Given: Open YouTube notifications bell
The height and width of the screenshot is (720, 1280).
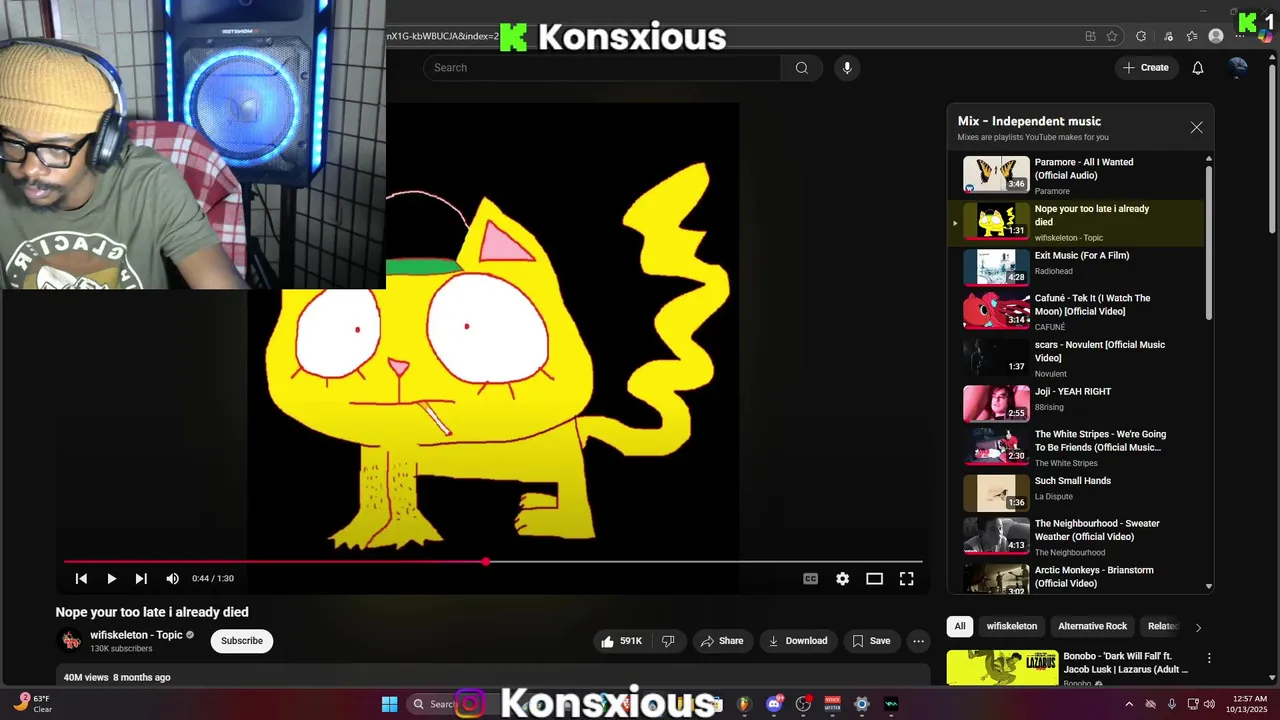Looking at the screenshot, I should click(1198, 68).
